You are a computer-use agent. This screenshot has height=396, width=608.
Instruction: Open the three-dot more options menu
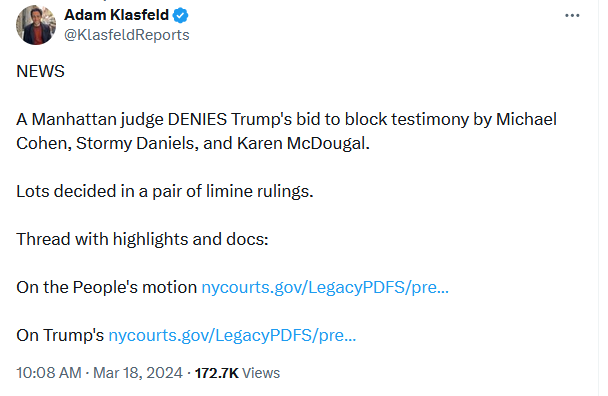572,16
